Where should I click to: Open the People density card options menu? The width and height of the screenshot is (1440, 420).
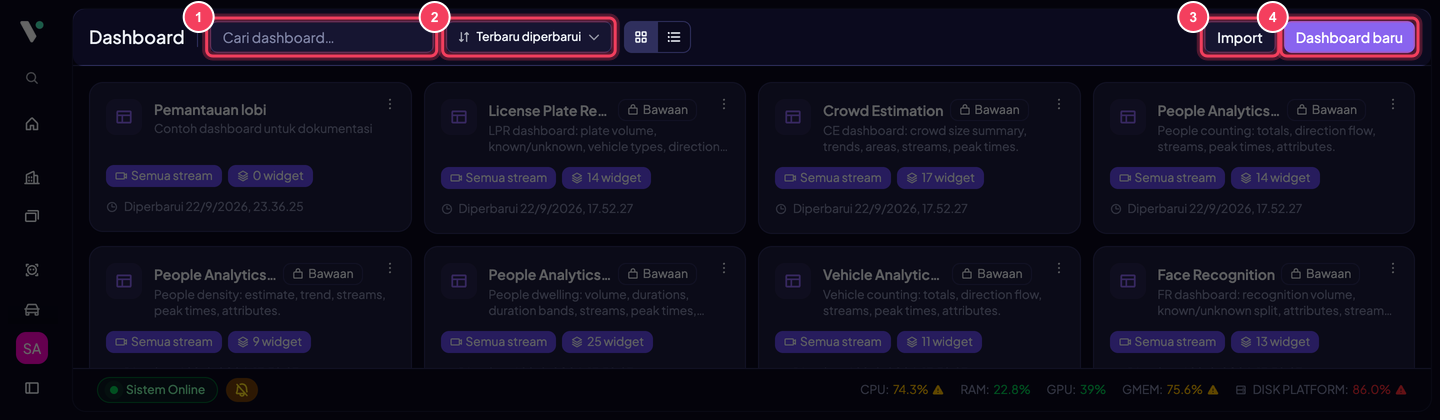pyautogui.click(x=390, y=268)
